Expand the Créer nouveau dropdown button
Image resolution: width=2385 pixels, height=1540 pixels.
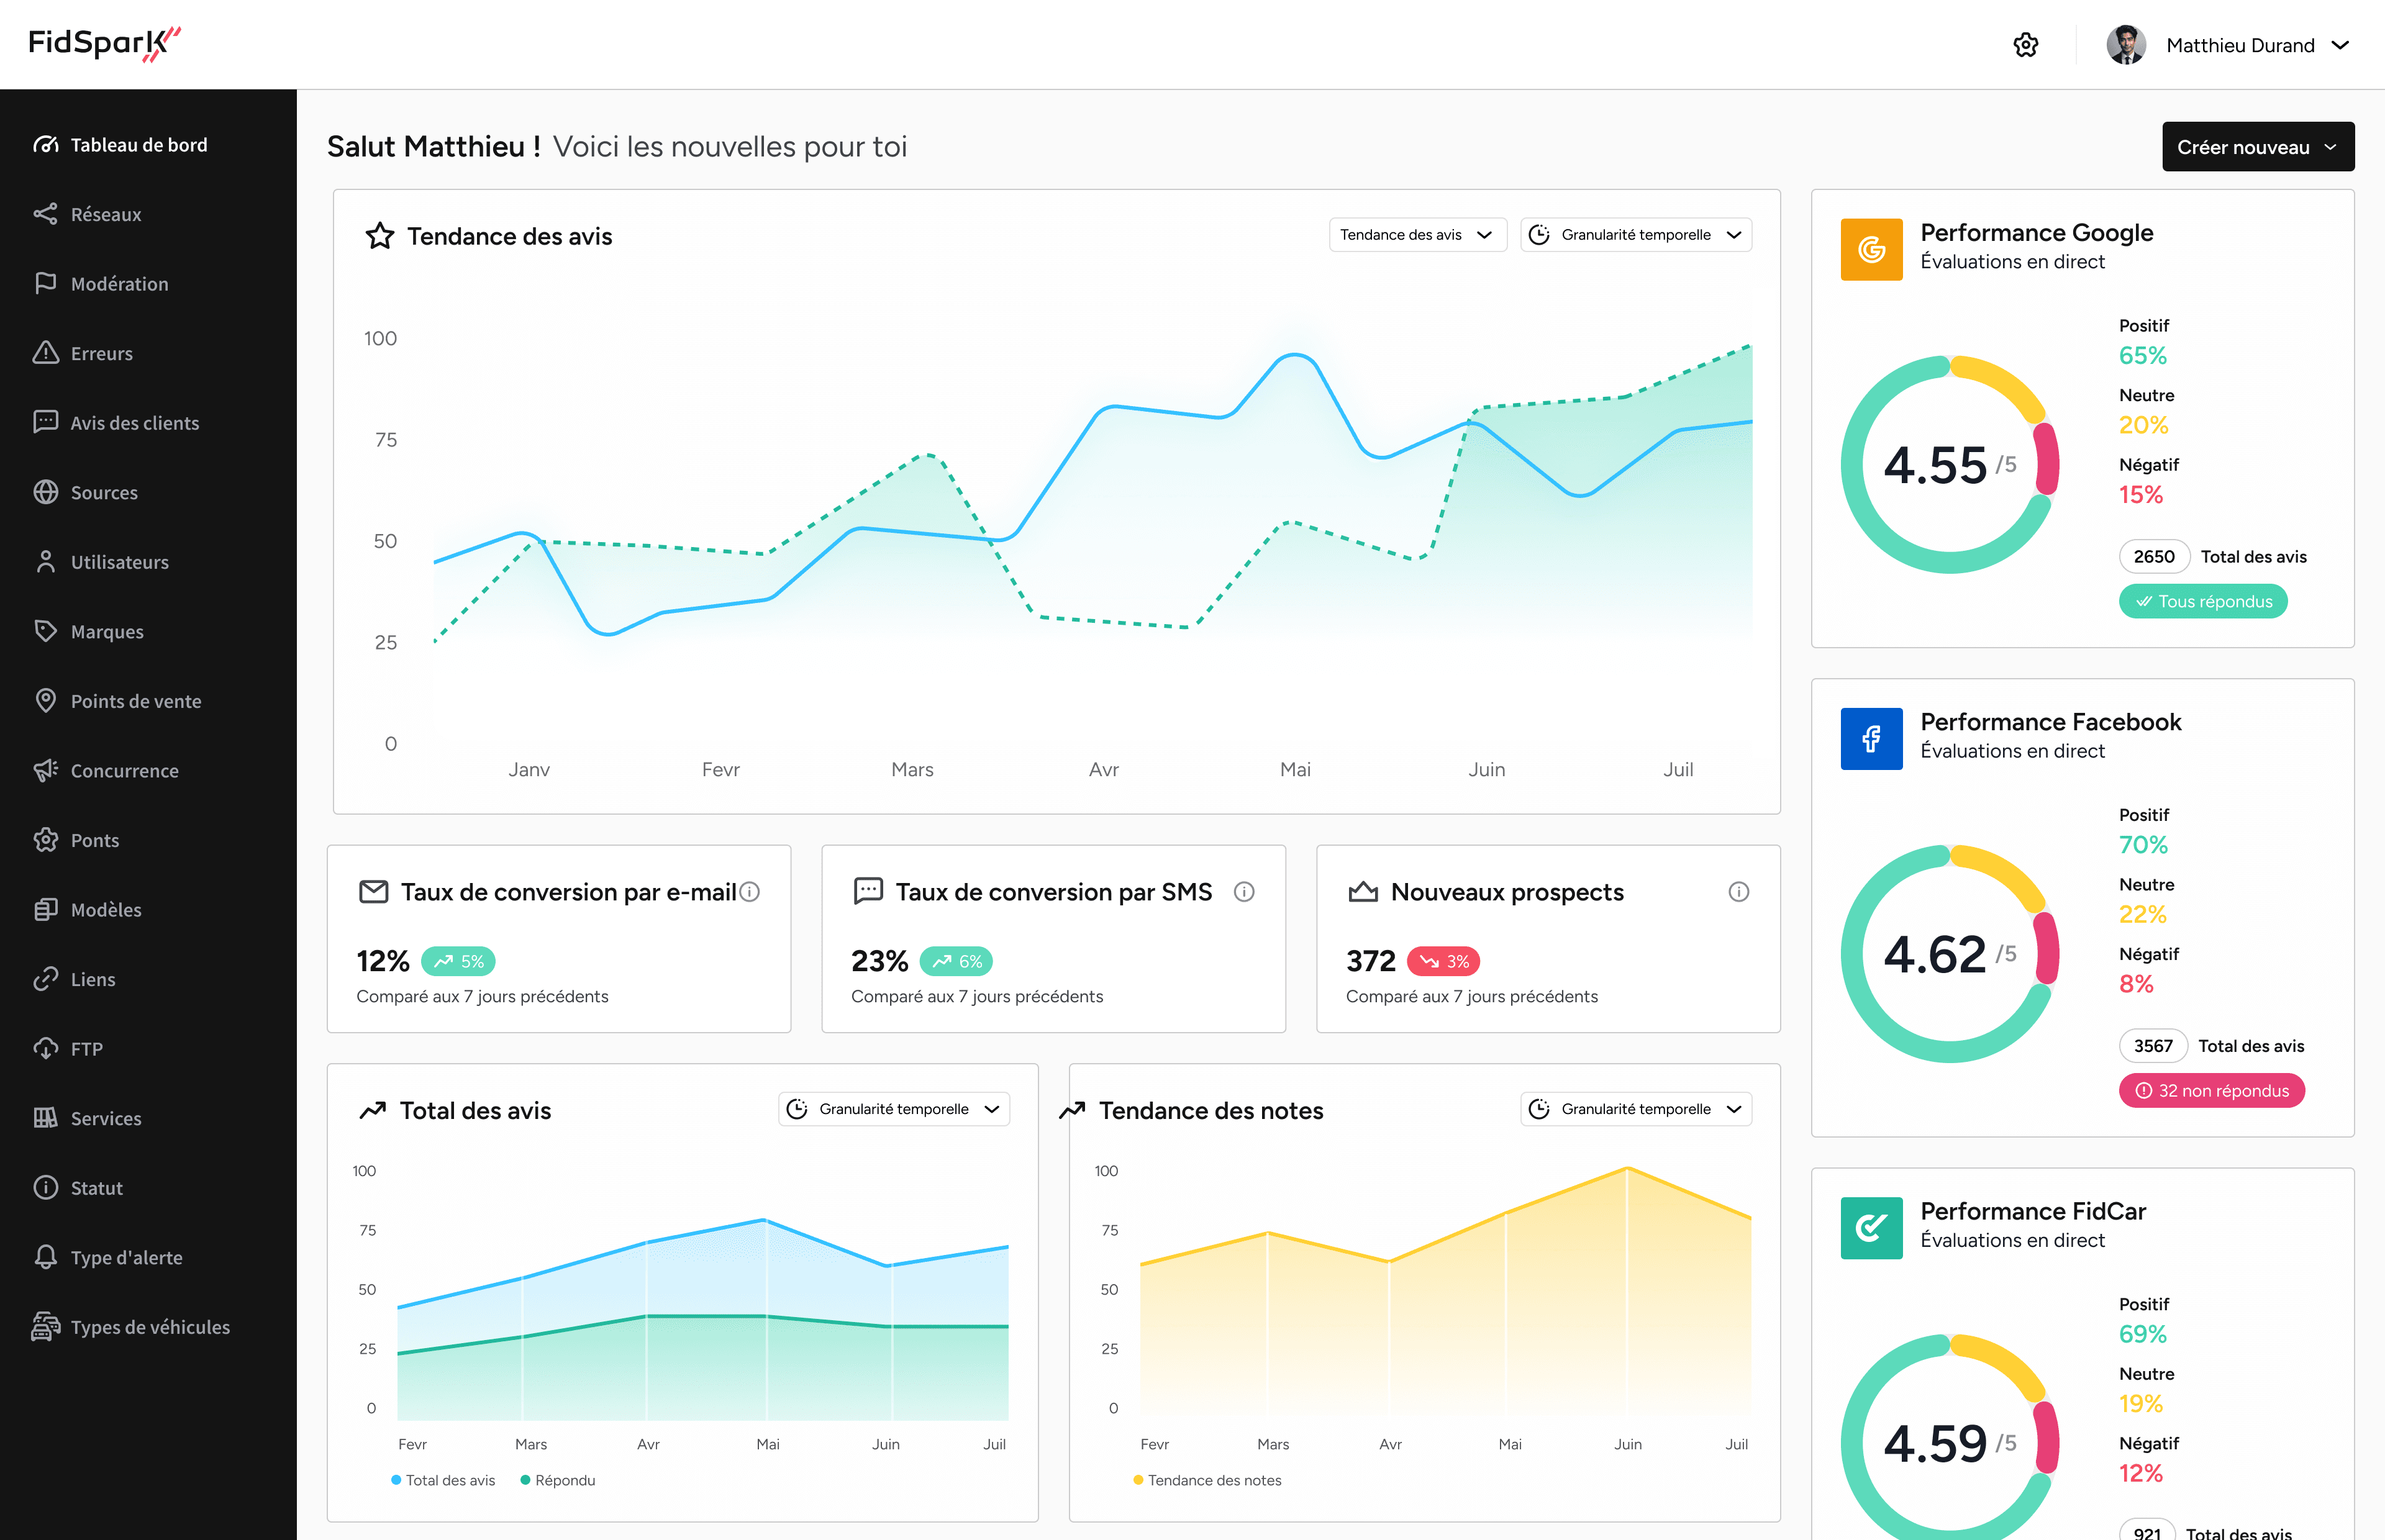point(2257,147)
